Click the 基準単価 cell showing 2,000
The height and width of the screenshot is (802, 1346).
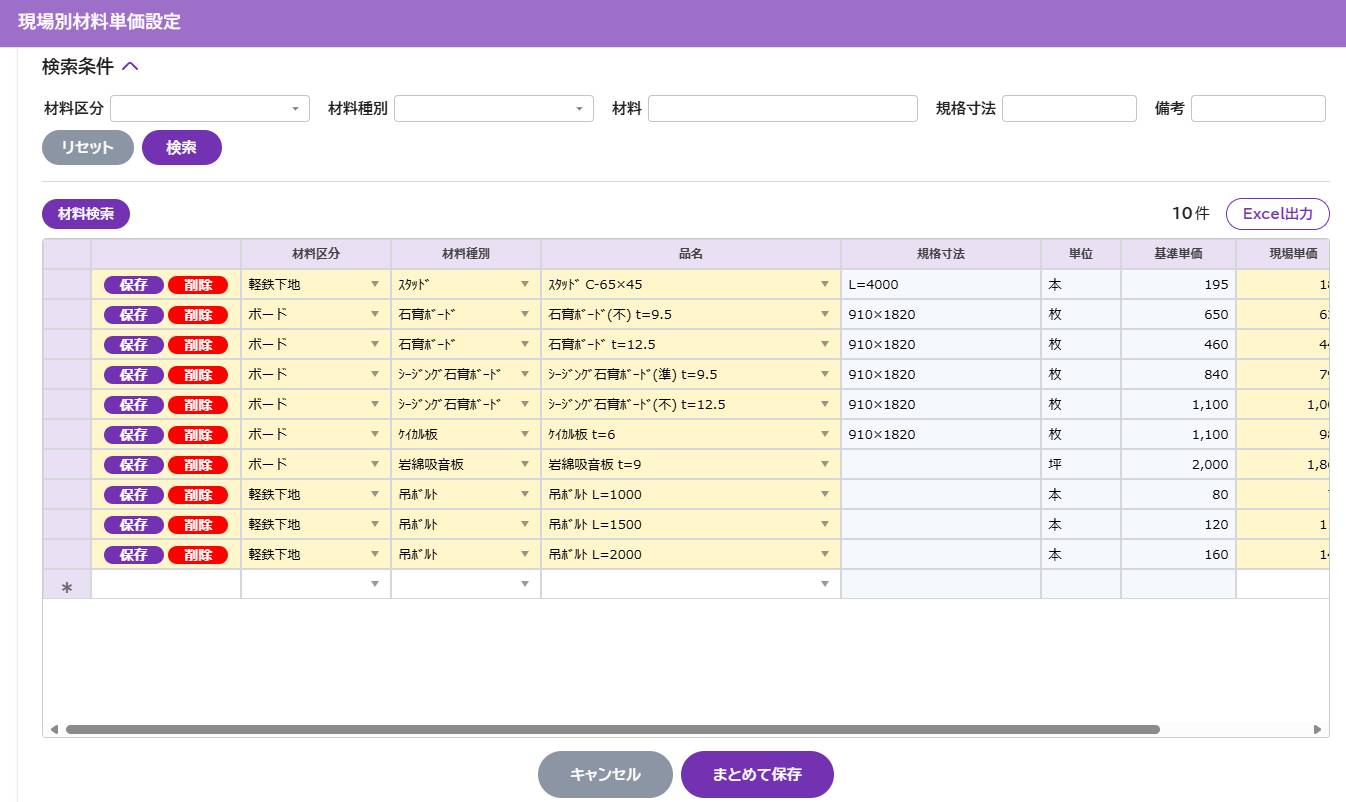coord(1178,465)
